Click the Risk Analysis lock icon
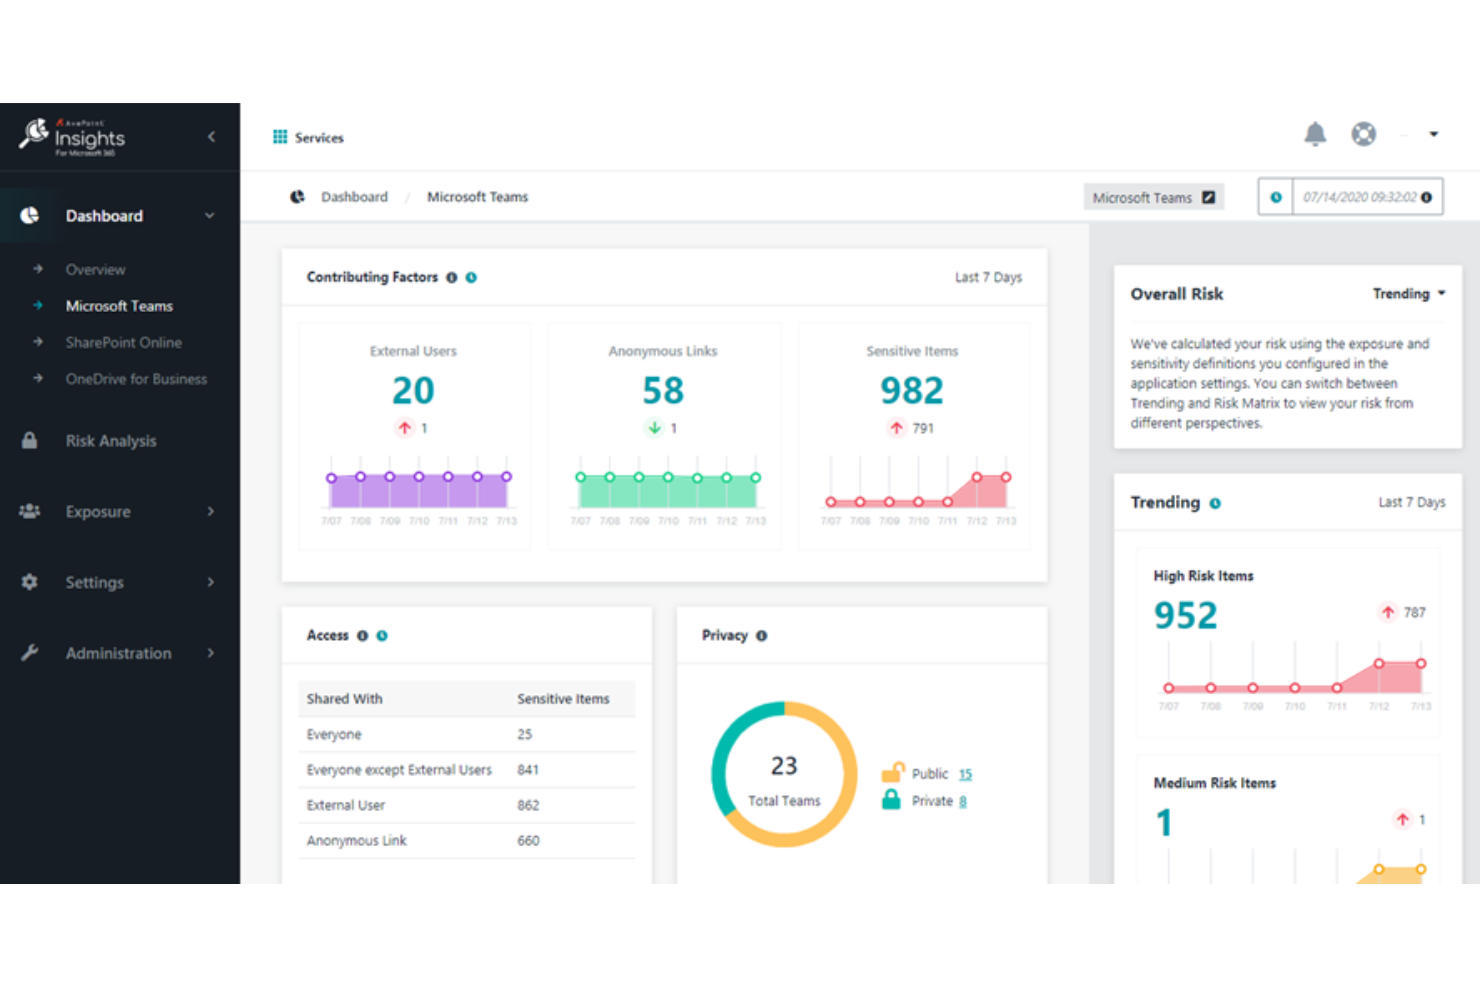 click(x=30, y=440)
